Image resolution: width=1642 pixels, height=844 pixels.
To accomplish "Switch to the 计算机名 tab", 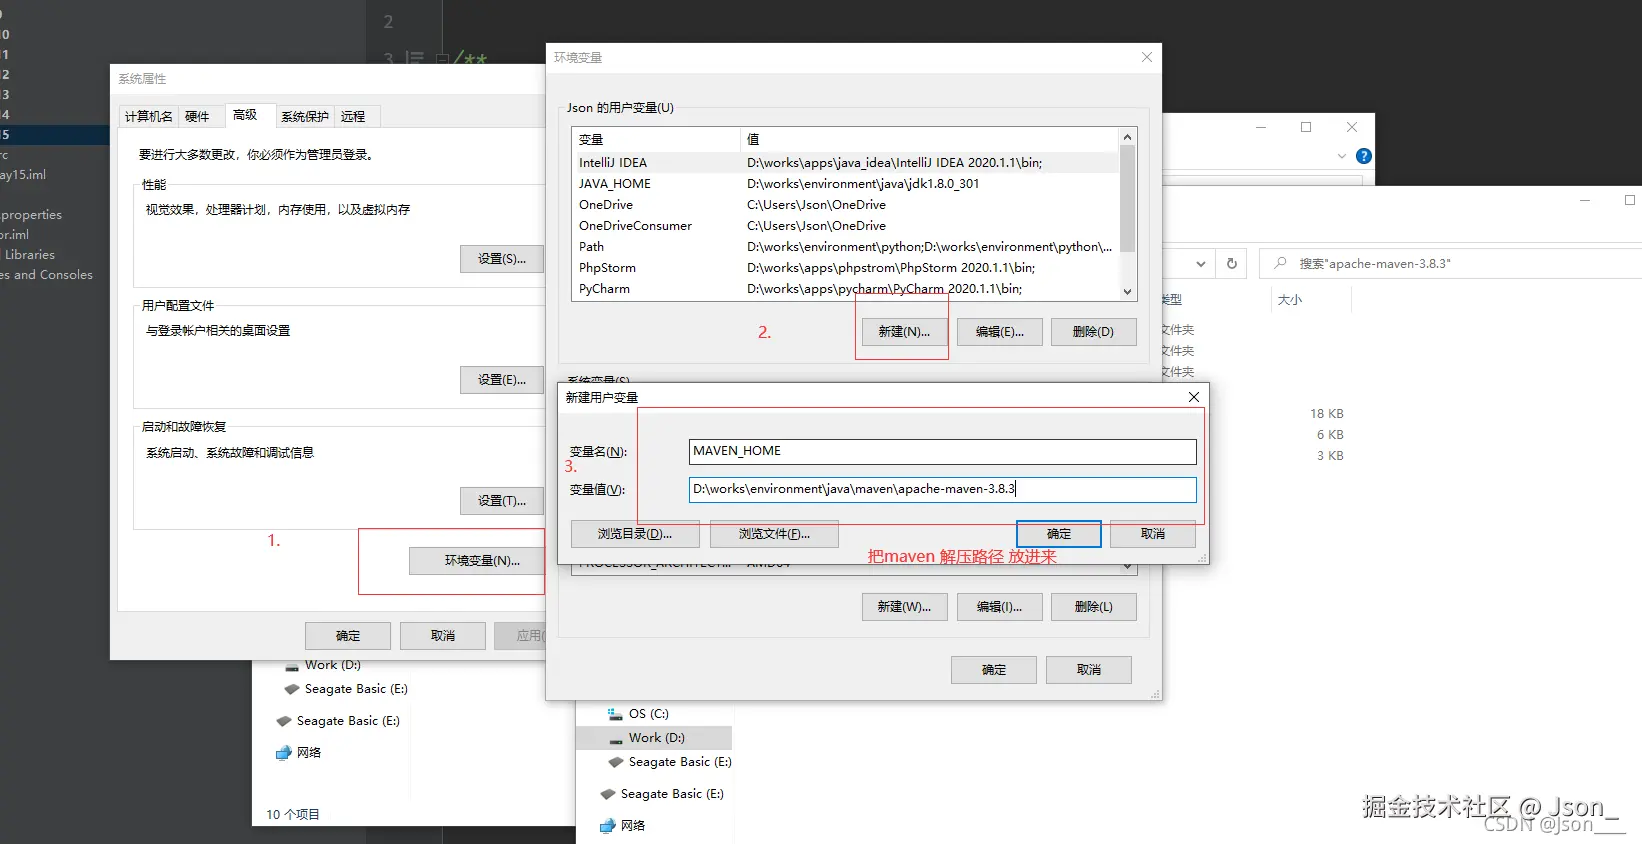I will pos(148,117).
